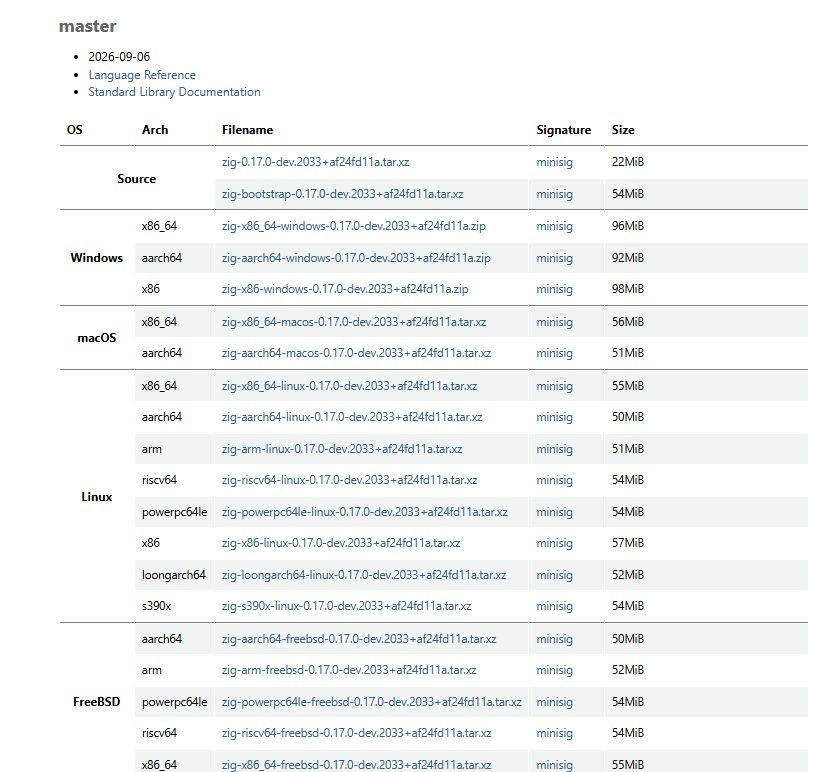Open Standard Library Documentation link
The image size is (822, 772).
(x=175, y=92)
